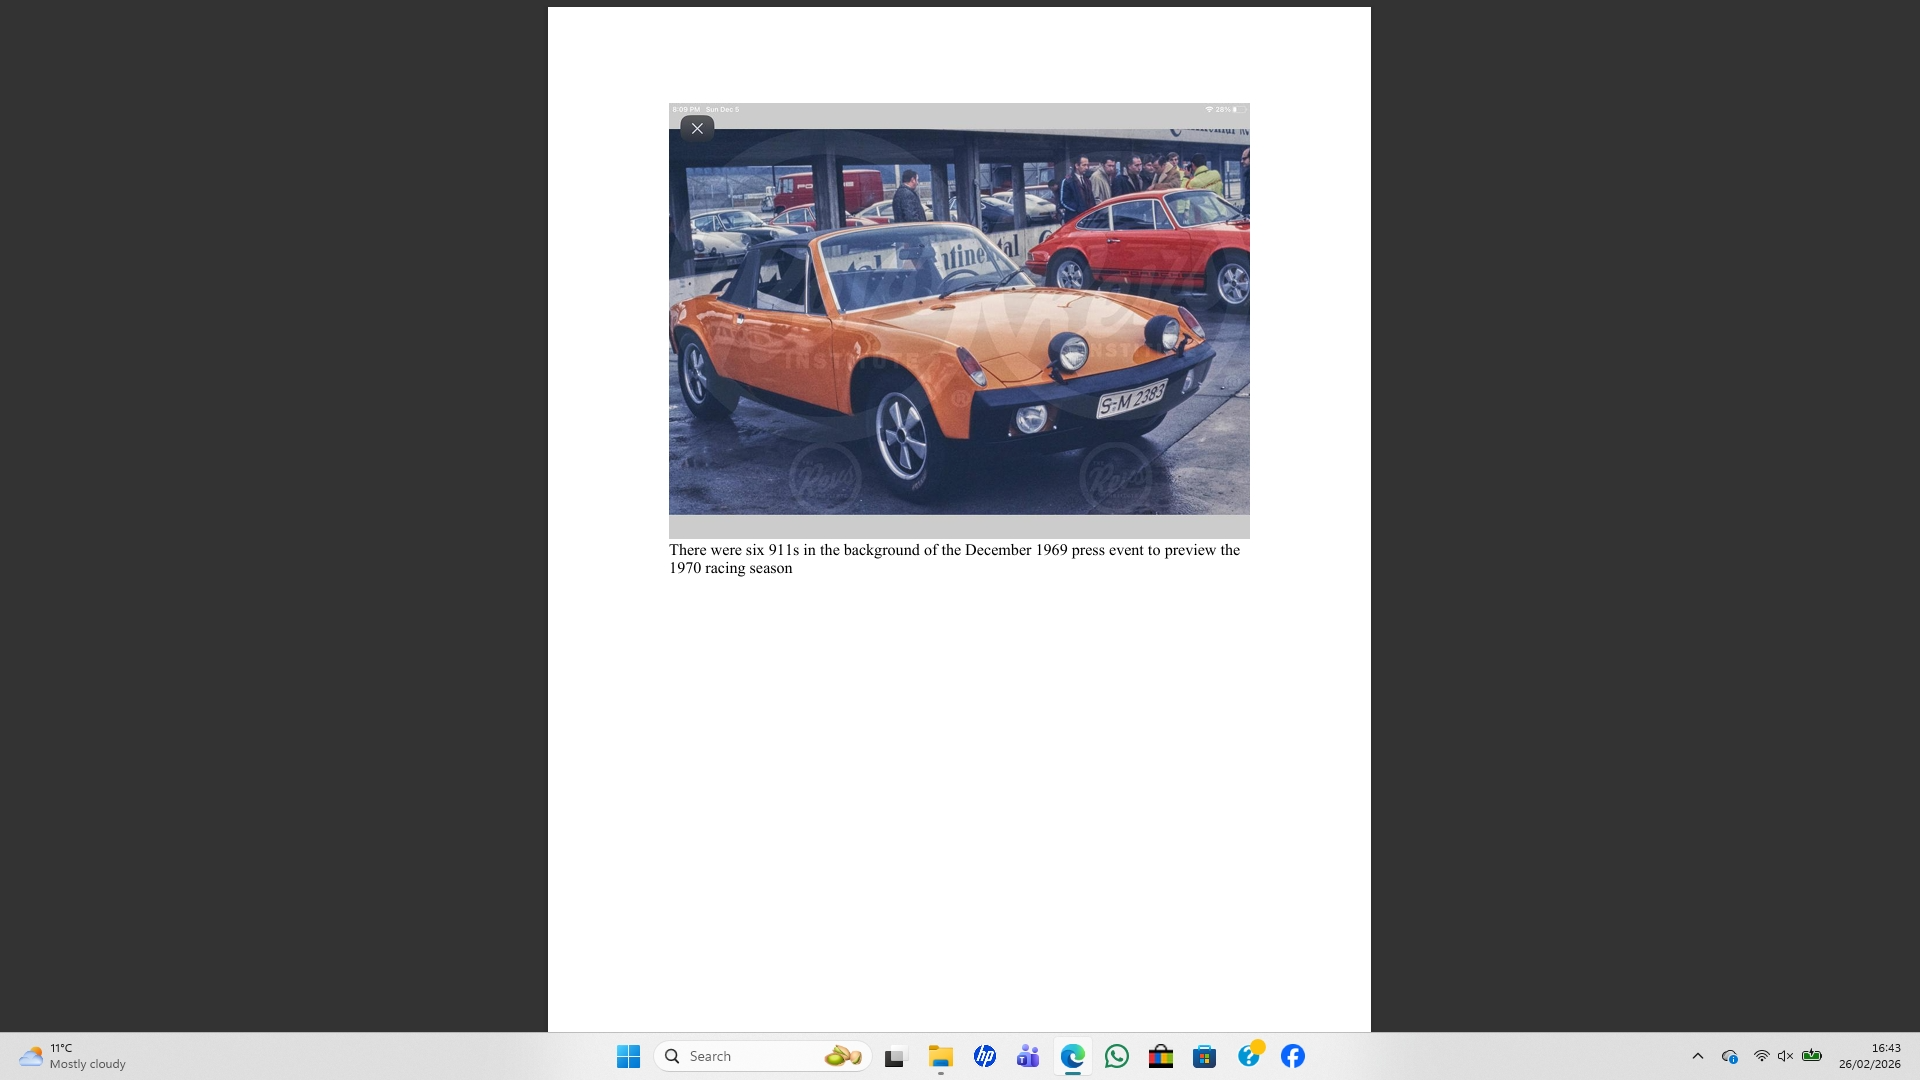Screen dimensions: 1920x1080
Task: Expand the hidden system tray icons
Action: 1697,1056
